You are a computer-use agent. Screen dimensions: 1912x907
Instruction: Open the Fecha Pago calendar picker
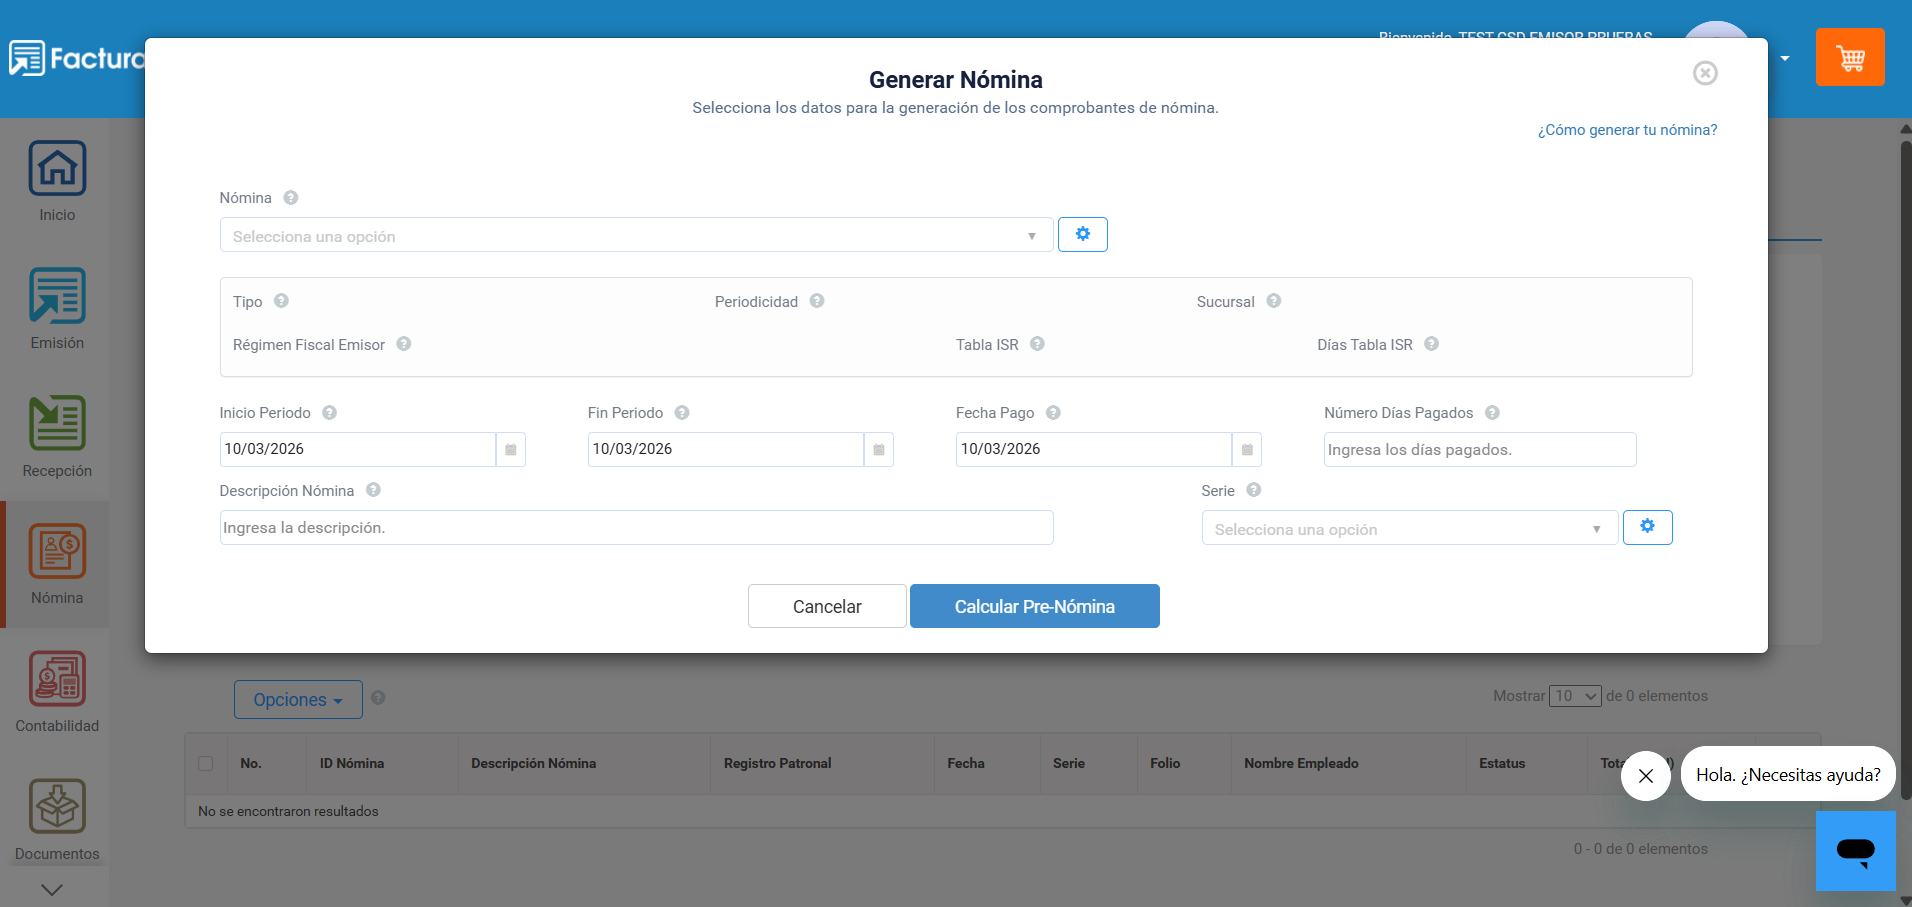(1246, 450)
